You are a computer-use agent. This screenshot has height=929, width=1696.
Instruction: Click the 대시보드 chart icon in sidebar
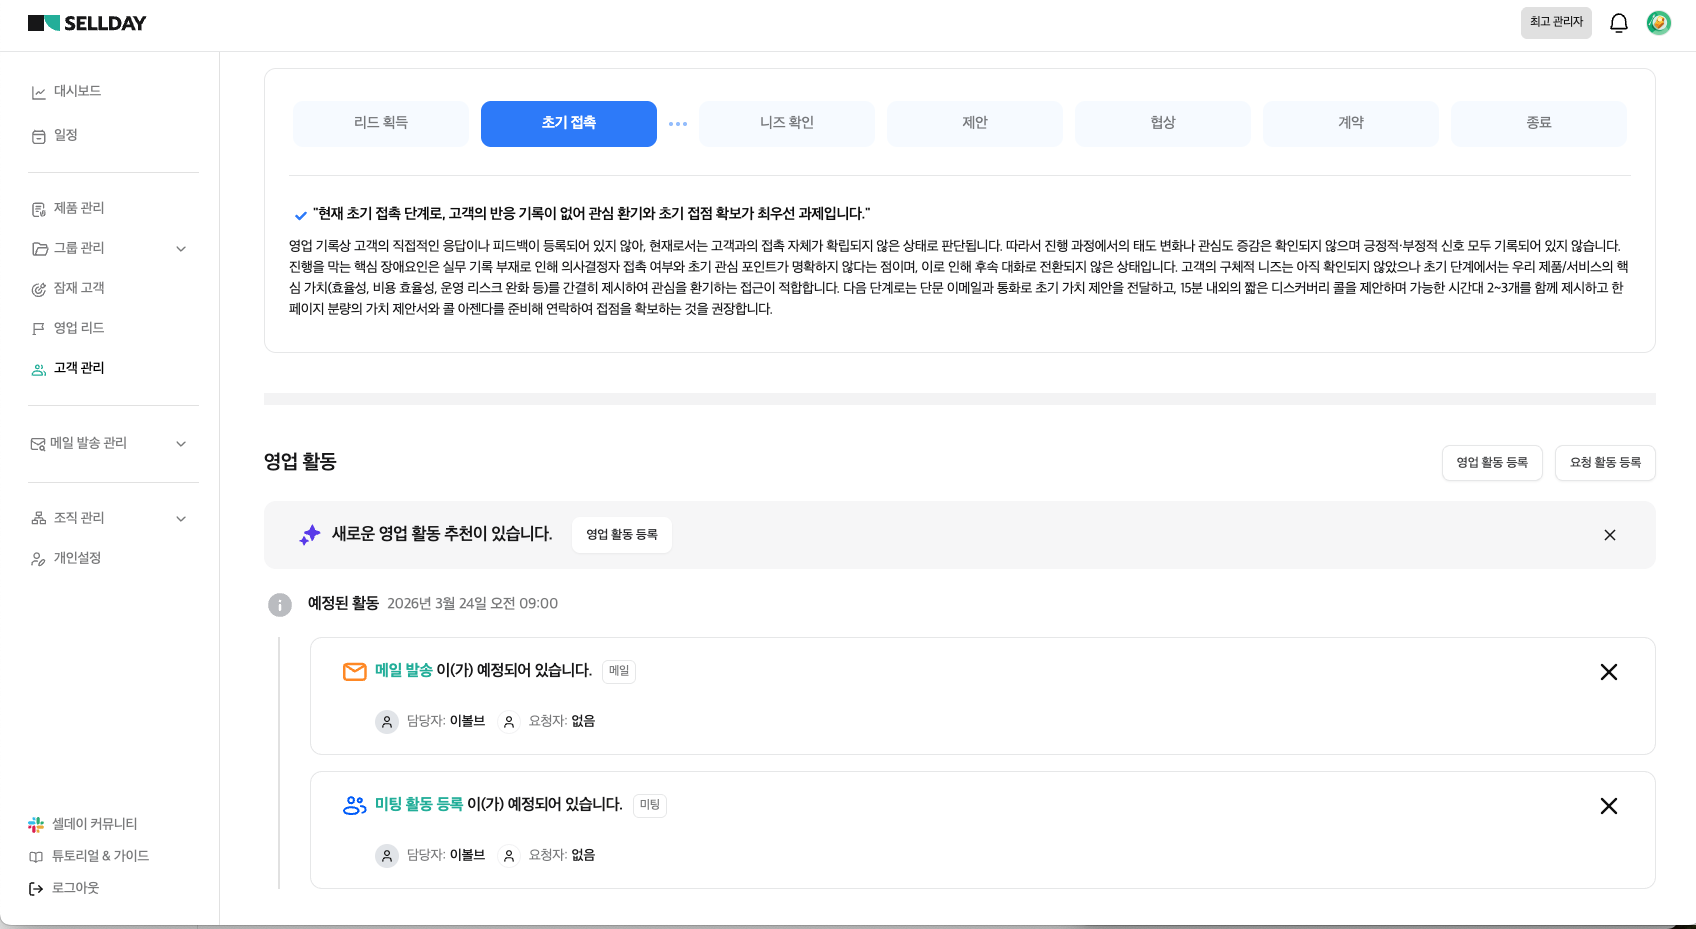[39, 92]
